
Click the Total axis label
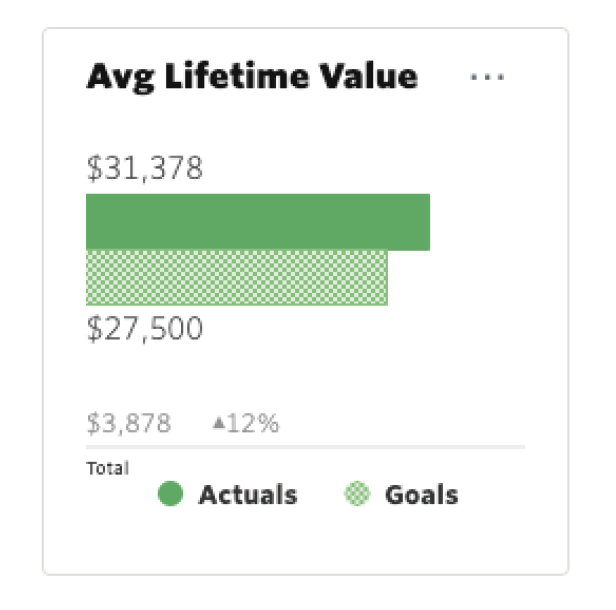tap(107, 467)
